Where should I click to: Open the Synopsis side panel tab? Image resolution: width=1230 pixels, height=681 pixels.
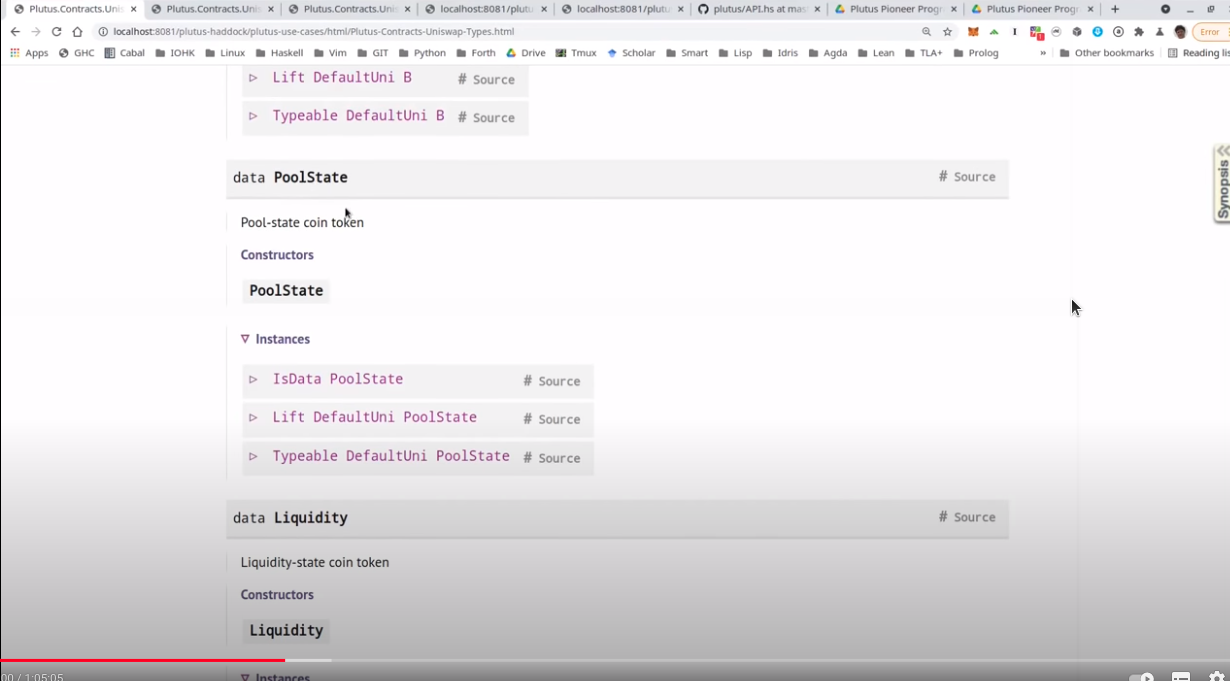(x=1222, y=185)
